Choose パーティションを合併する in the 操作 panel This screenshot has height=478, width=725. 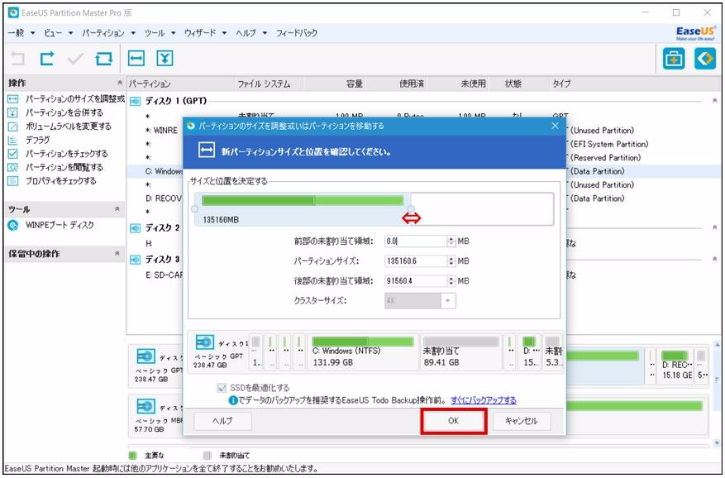(x=64, y=112)
